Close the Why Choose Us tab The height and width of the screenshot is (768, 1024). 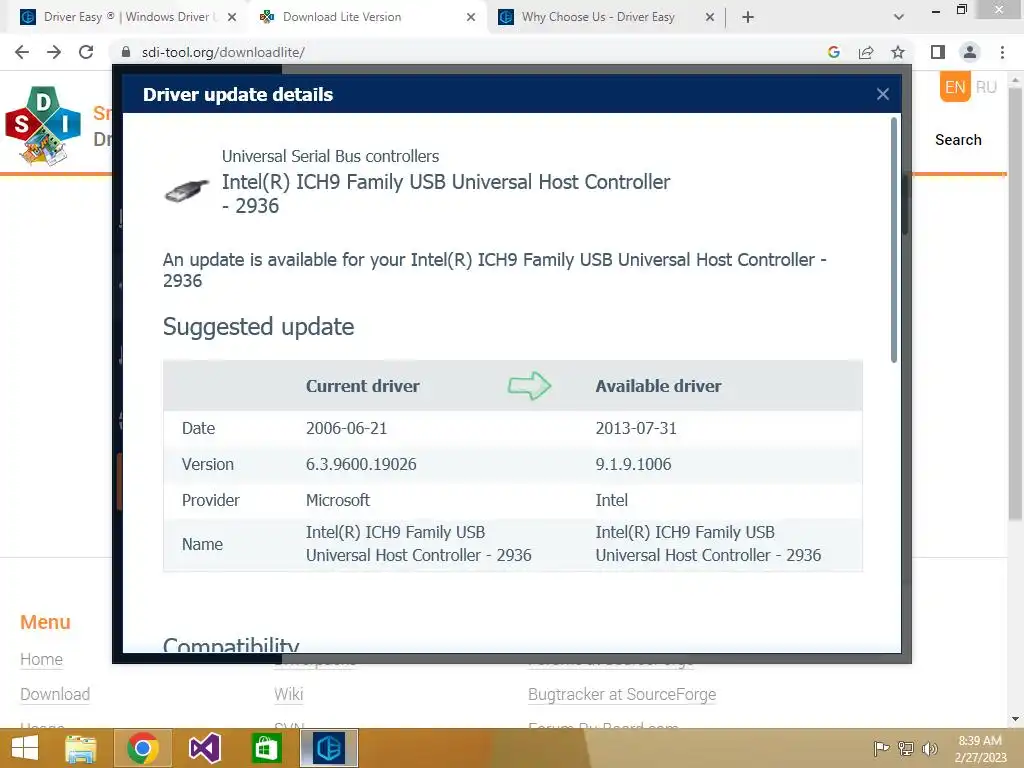click(x=710, y=17)
